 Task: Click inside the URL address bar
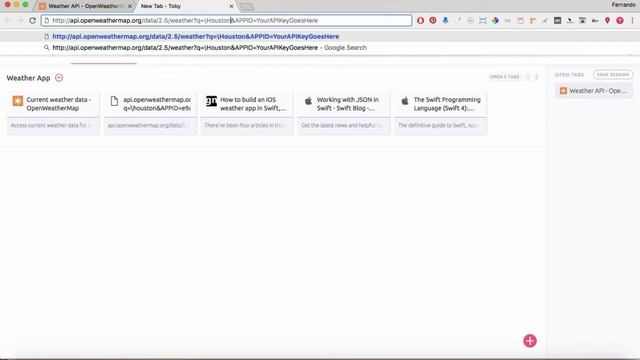227,20
